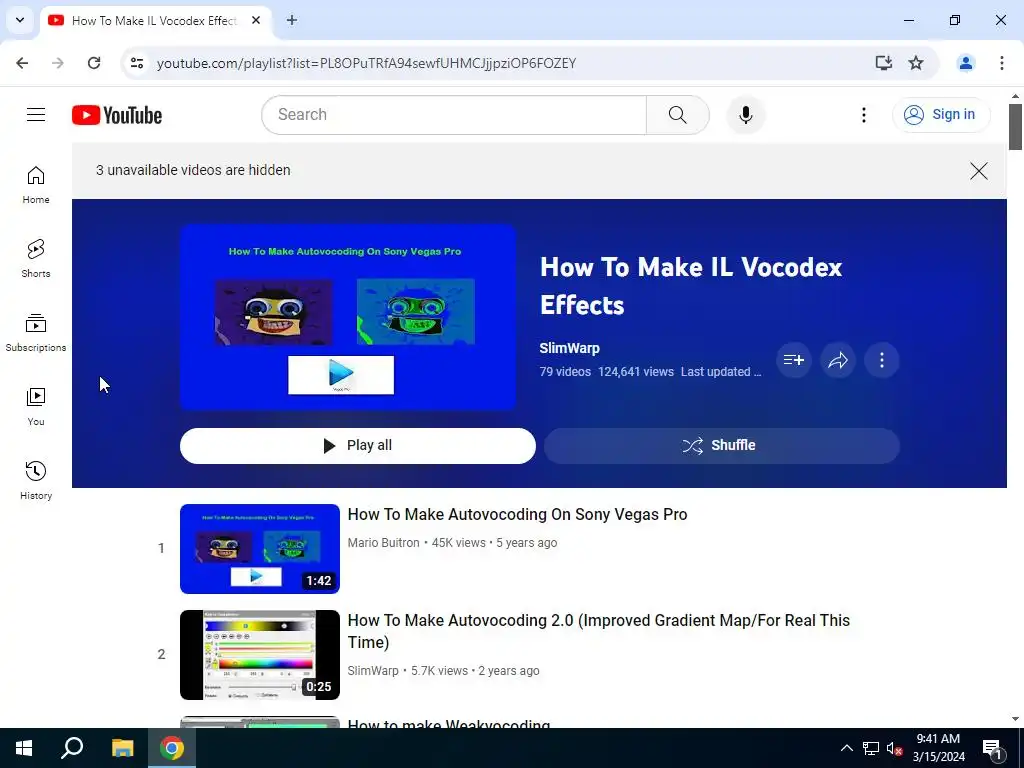Go to Home in sidebar
1024x768 pixels.
(36, 185)
